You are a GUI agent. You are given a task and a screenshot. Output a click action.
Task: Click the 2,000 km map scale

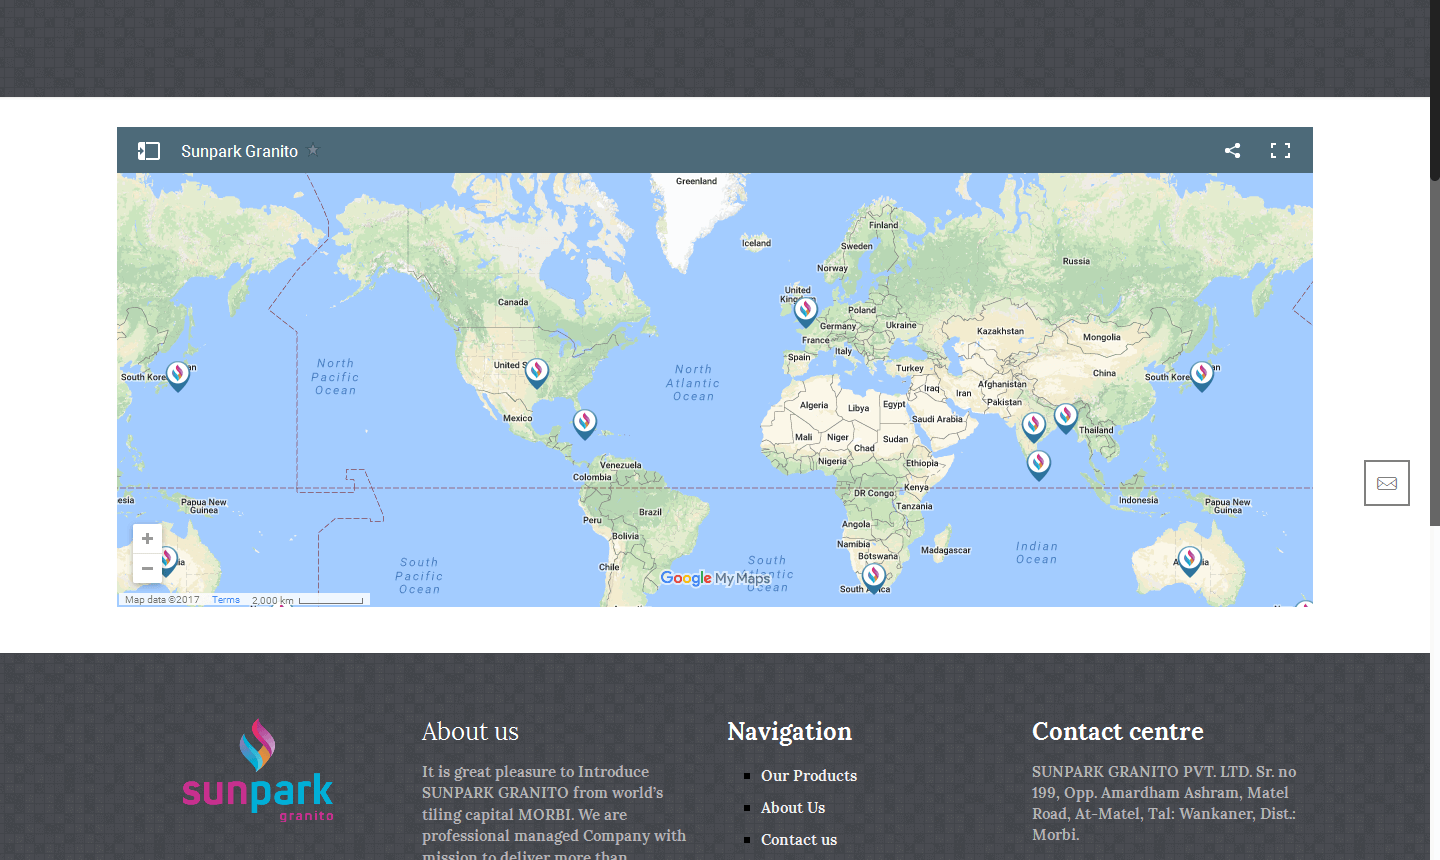point(308,600)
